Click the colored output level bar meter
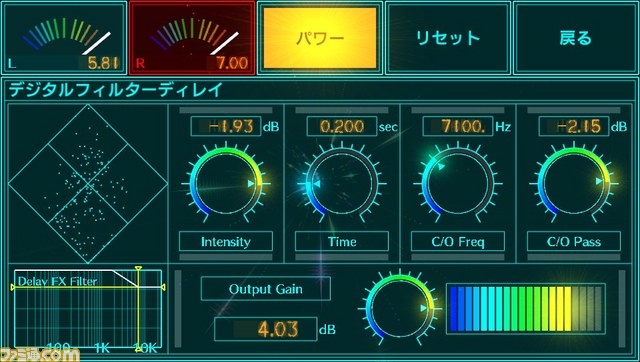 [x=526, y=309]
